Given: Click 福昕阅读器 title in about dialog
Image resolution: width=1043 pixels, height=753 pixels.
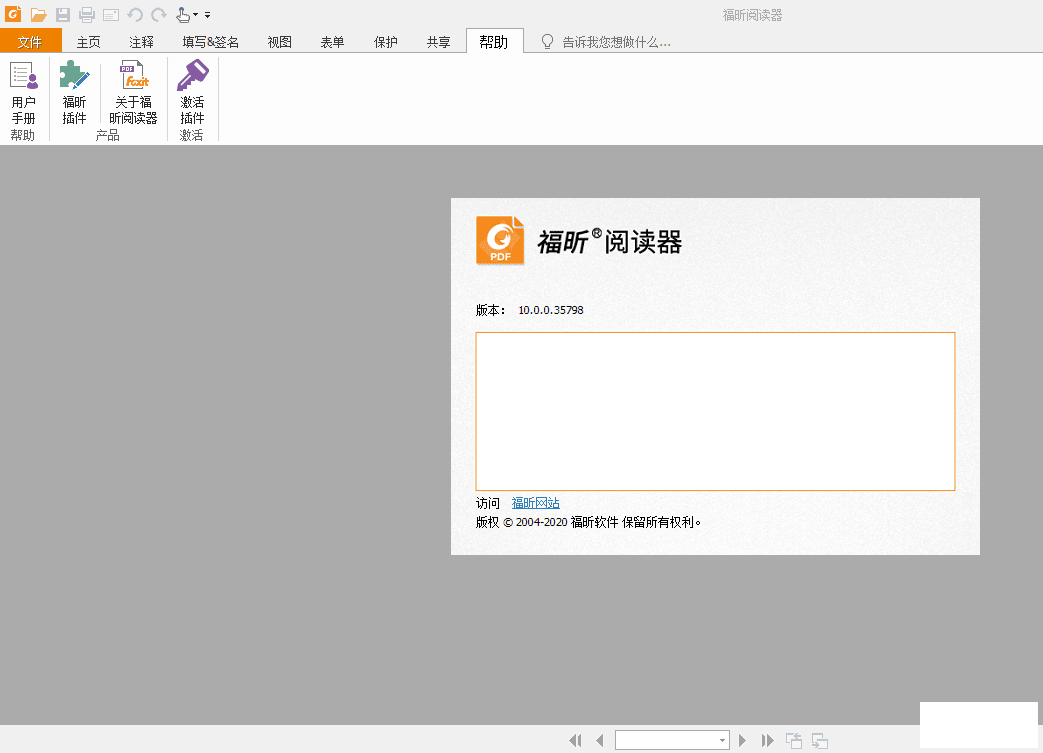Looking at the screenshot, I should click(x=610, y=241).
